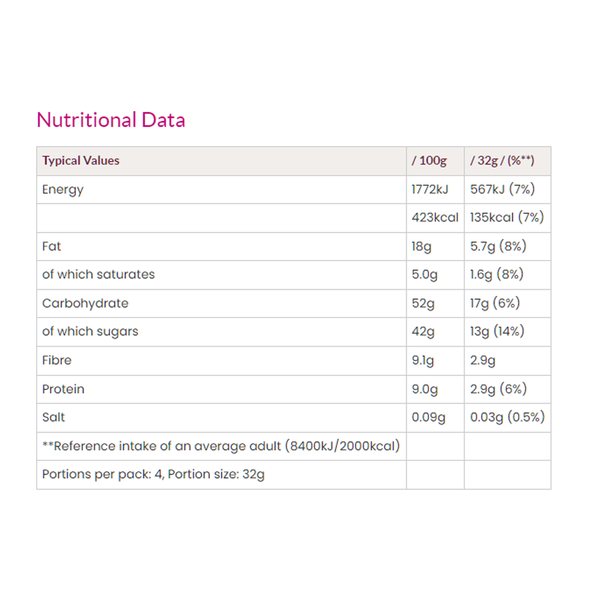Viewport: 600px width, 600px height.
Task: Click the 423kcal value cell
Action: [x=434, y=217]
